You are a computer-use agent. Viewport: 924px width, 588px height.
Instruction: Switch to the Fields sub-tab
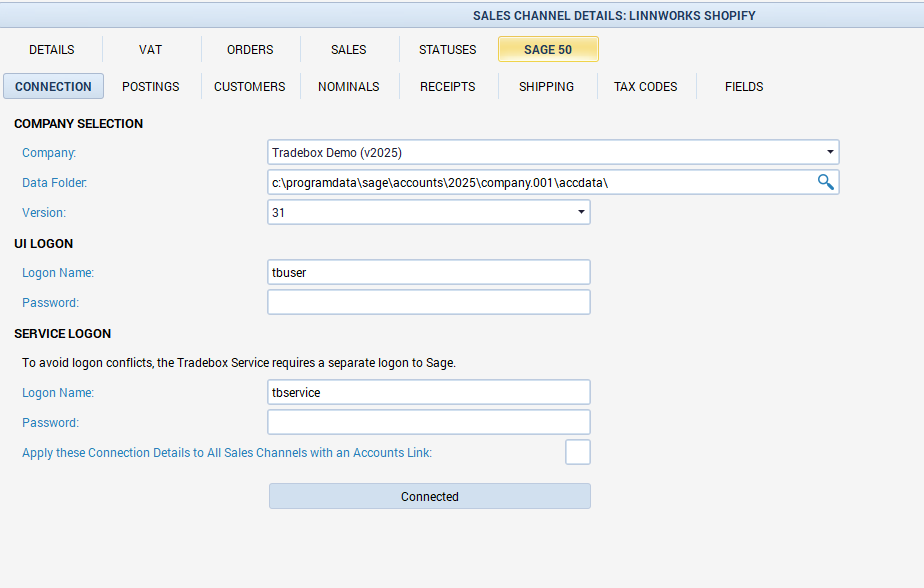(x=744, y=87)
